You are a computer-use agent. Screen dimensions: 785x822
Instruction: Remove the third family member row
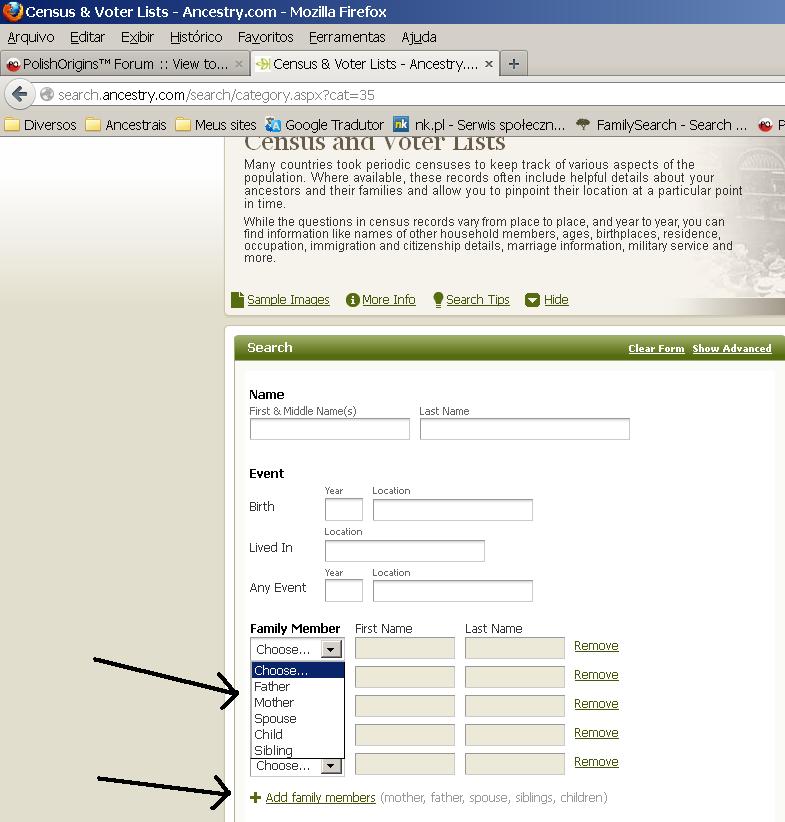point(596,704)
